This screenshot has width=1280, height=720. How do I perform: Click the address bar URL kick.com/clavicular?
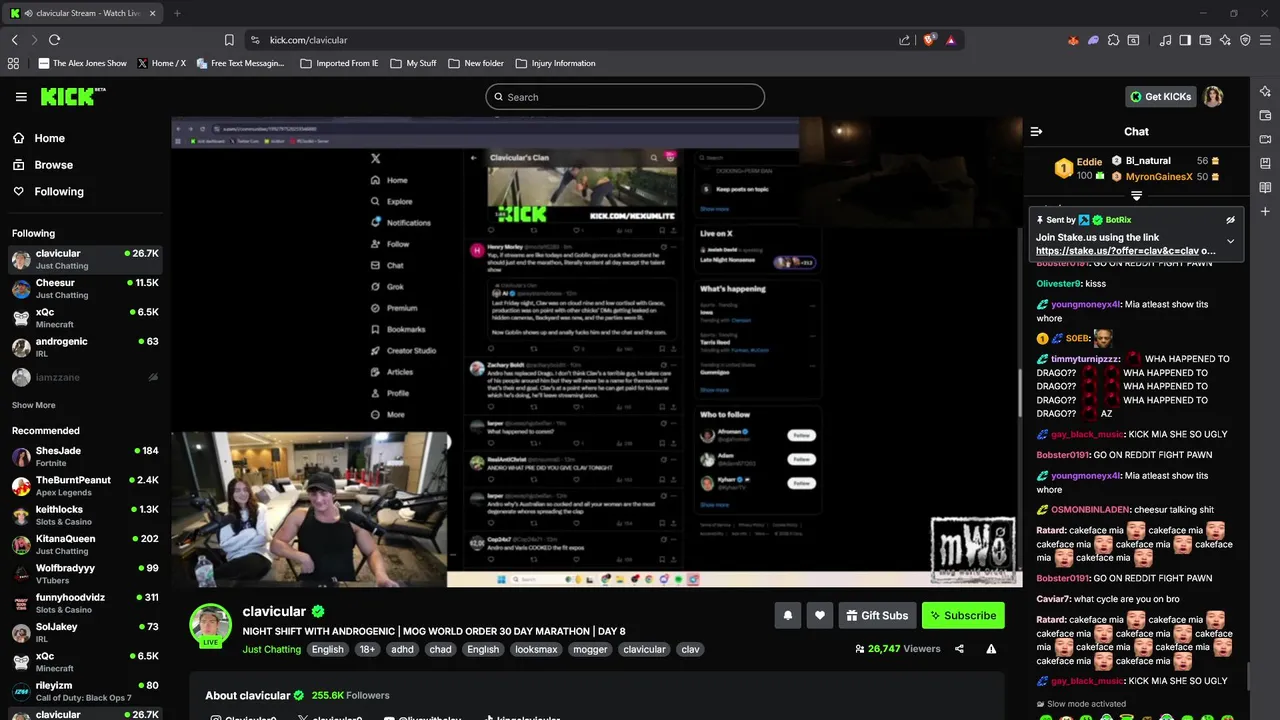(x=308, y=40)
